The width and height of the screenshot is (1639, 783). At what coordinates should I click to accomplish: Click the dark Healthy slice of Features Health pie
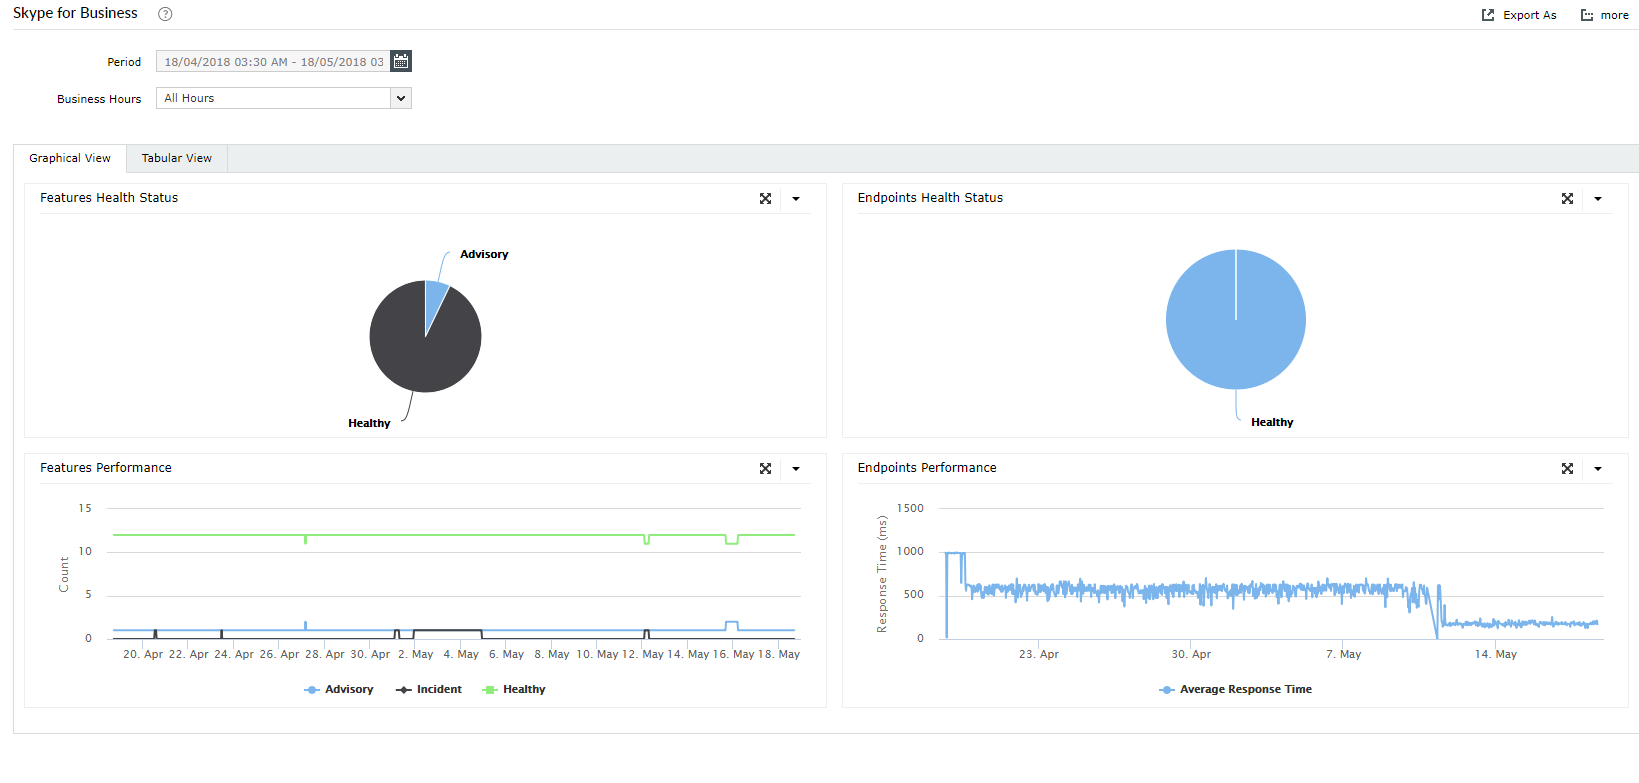click(x=420, y=345)
